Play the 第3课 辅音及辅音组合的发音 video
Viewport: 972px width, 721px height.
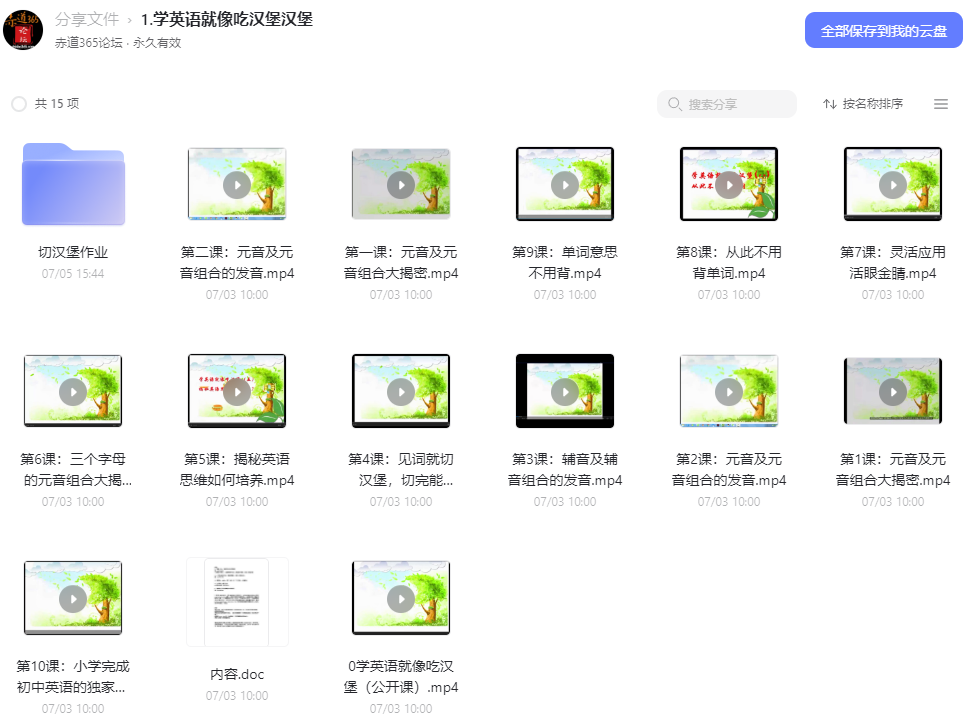(x=565, y=391)
